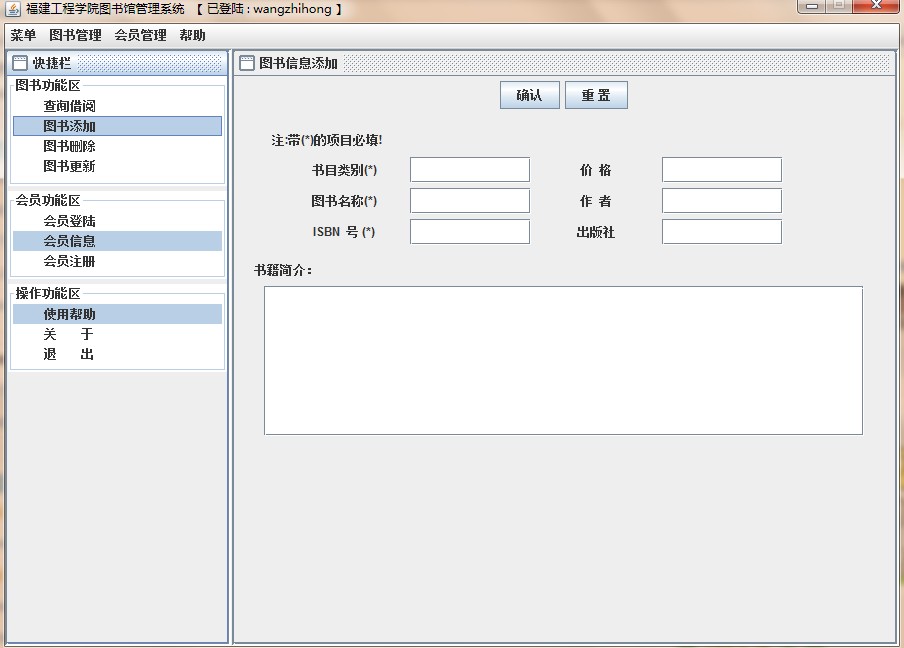Click the 图书信息添加 panel window icon
The width and height of the screenshot is (904, 648).
coord(247,63)
